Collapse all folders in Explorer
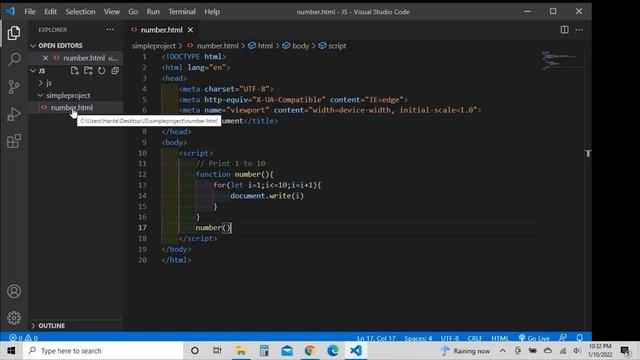640x360 pixels. 115,71
